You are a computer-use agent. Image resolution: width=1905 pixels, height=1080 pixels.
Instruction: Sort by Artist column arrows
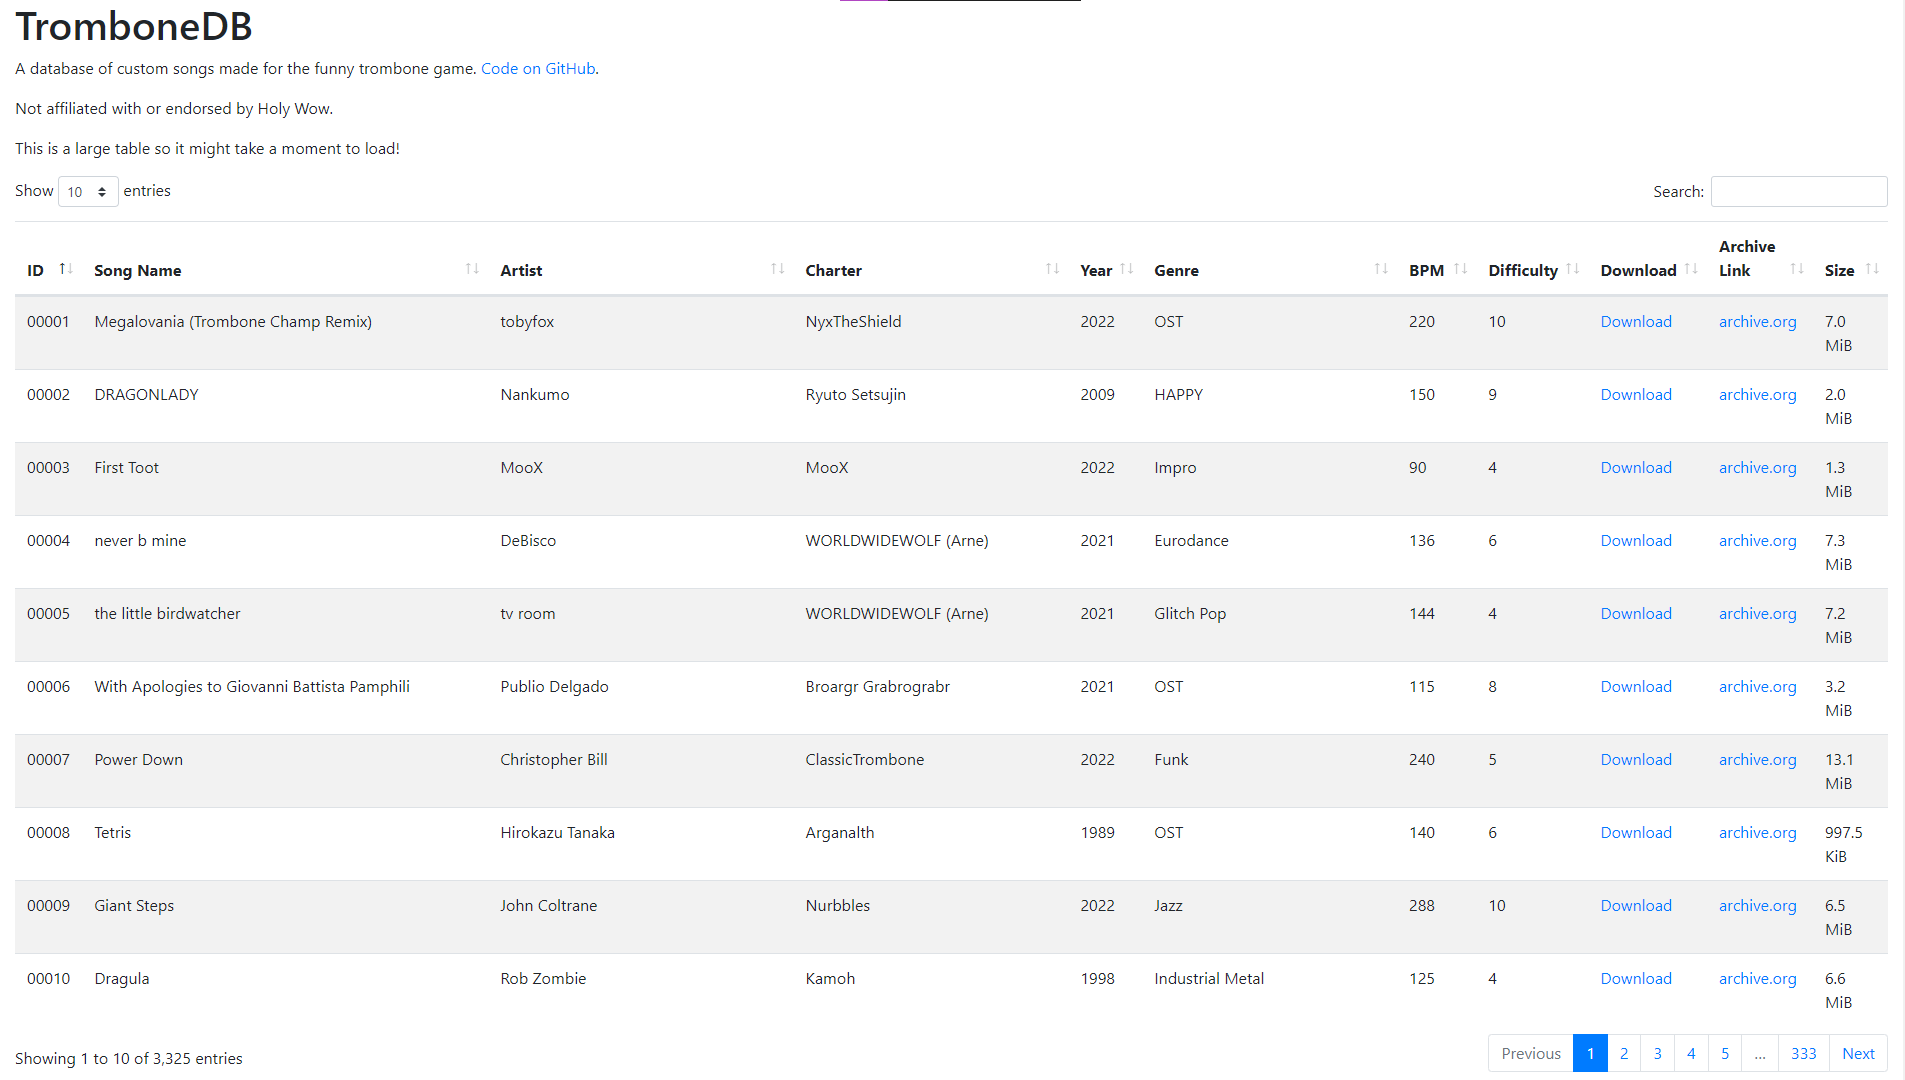click(x=777, y=269)
